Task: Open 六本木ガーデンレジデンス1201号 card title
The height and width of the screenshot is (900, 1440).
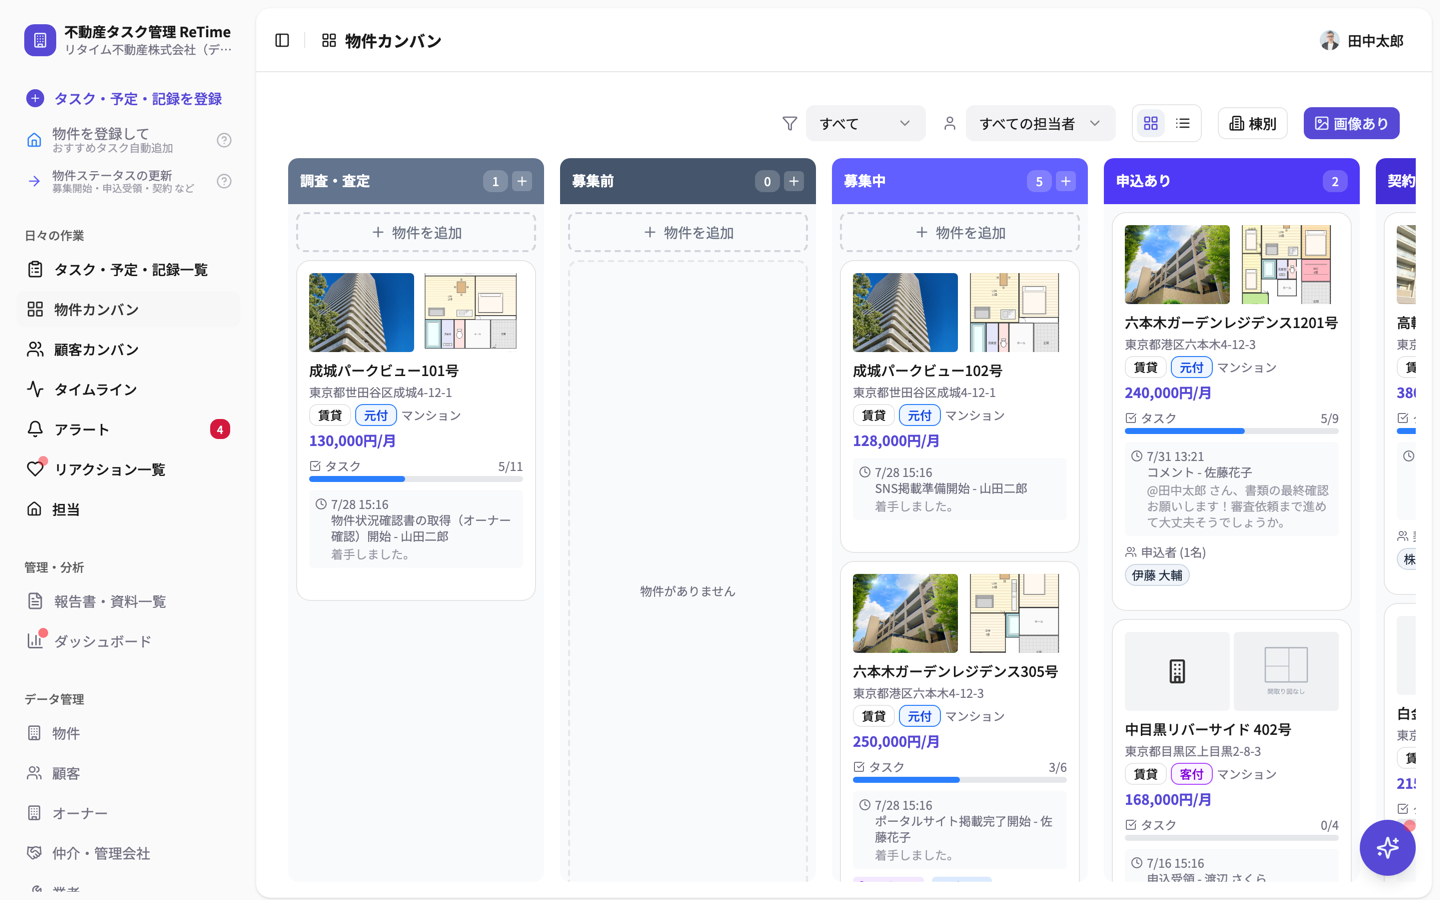Action: pyautogui.click(x=1231, y=323)
